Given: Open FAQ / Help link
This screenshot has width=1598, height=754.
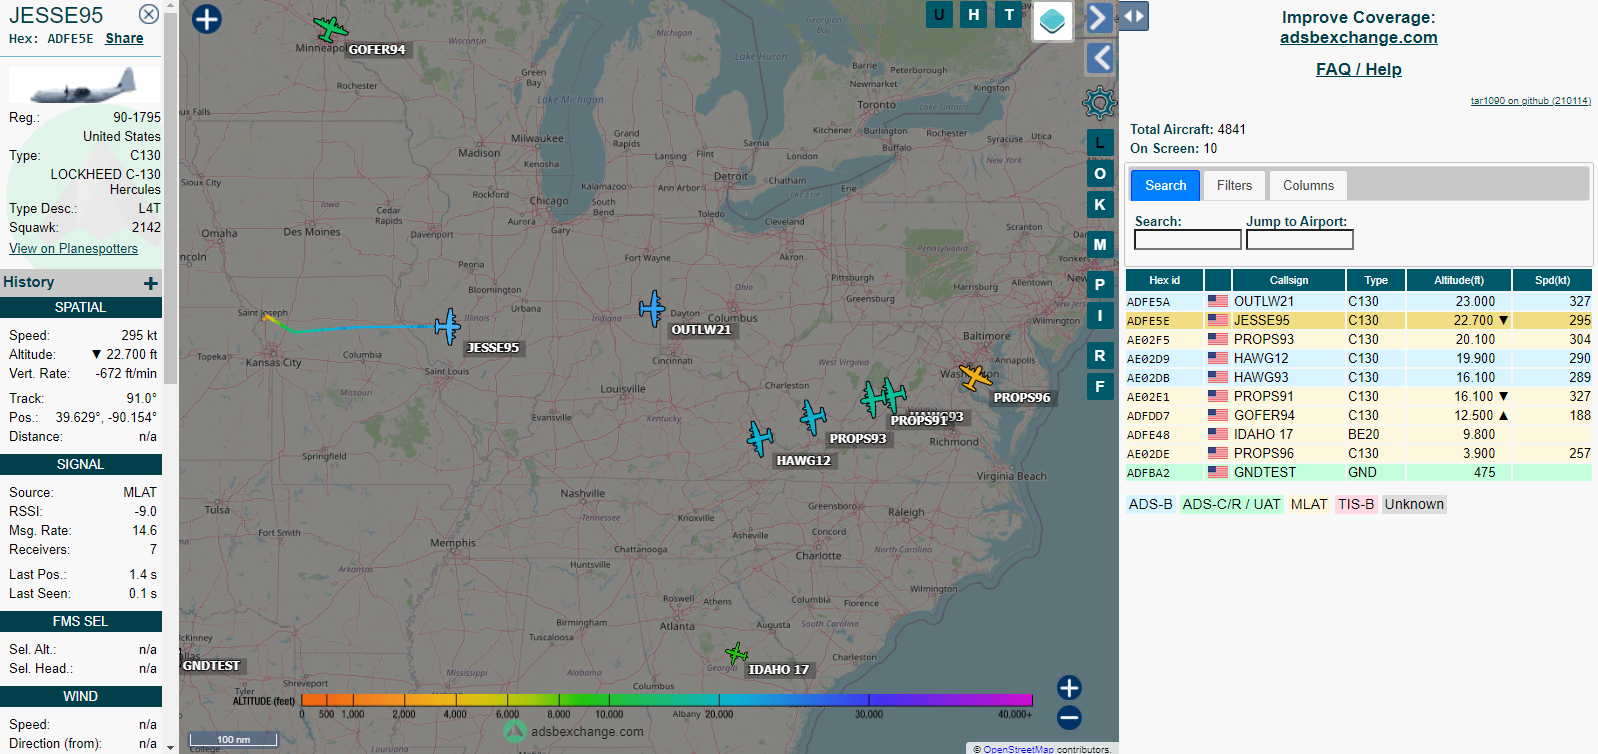Looking at the screenshot, I should point(1358,69).
